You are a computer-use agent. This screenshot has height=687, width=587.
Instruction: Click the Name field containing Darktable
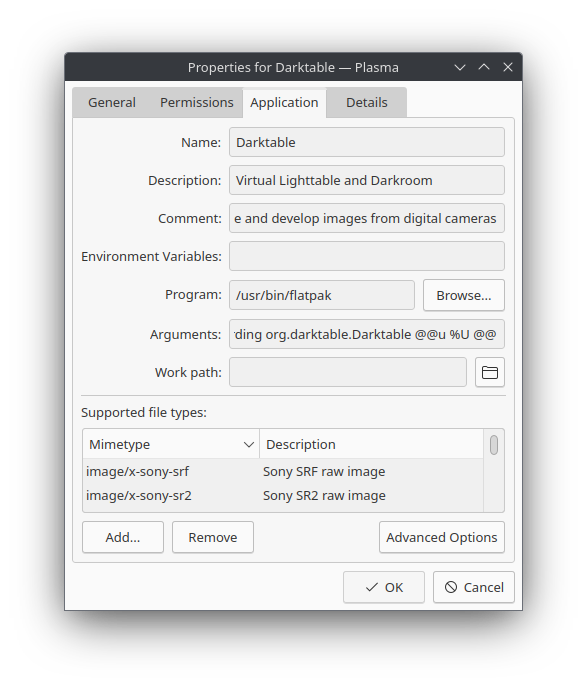[x=367, y=142]
